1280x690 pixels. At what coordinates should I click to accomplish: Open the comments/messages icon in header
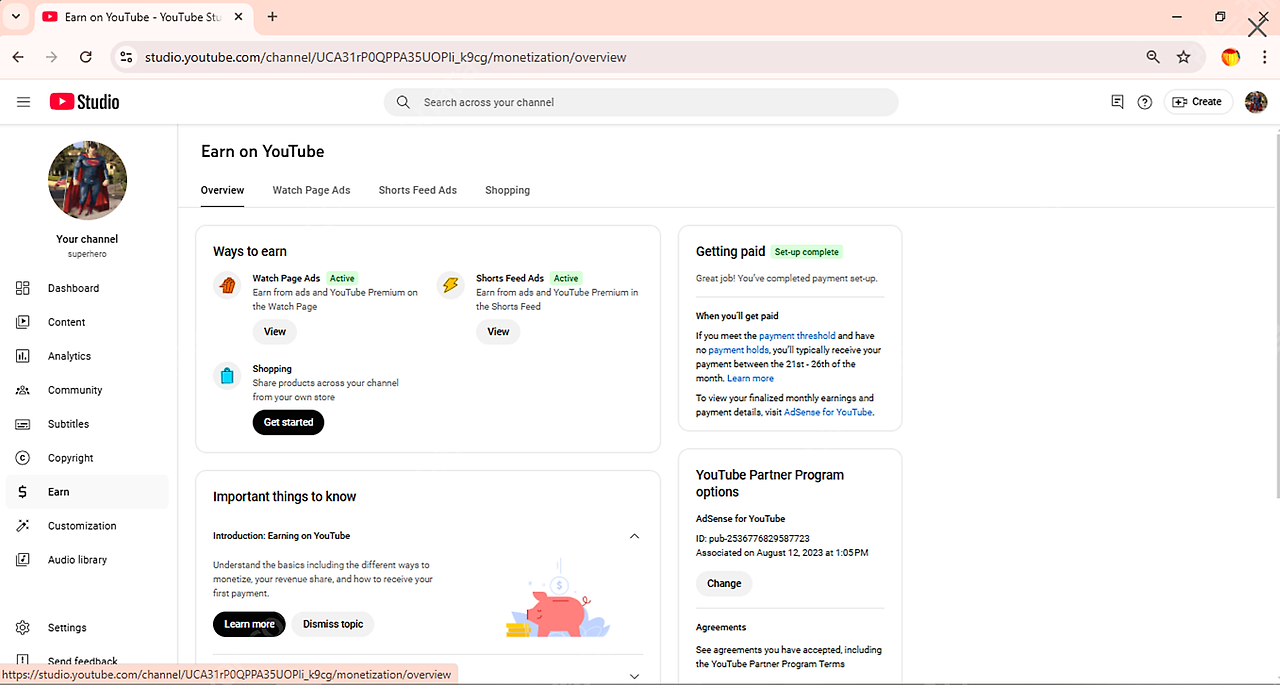pyautogui.click(x=1117, y=102)
